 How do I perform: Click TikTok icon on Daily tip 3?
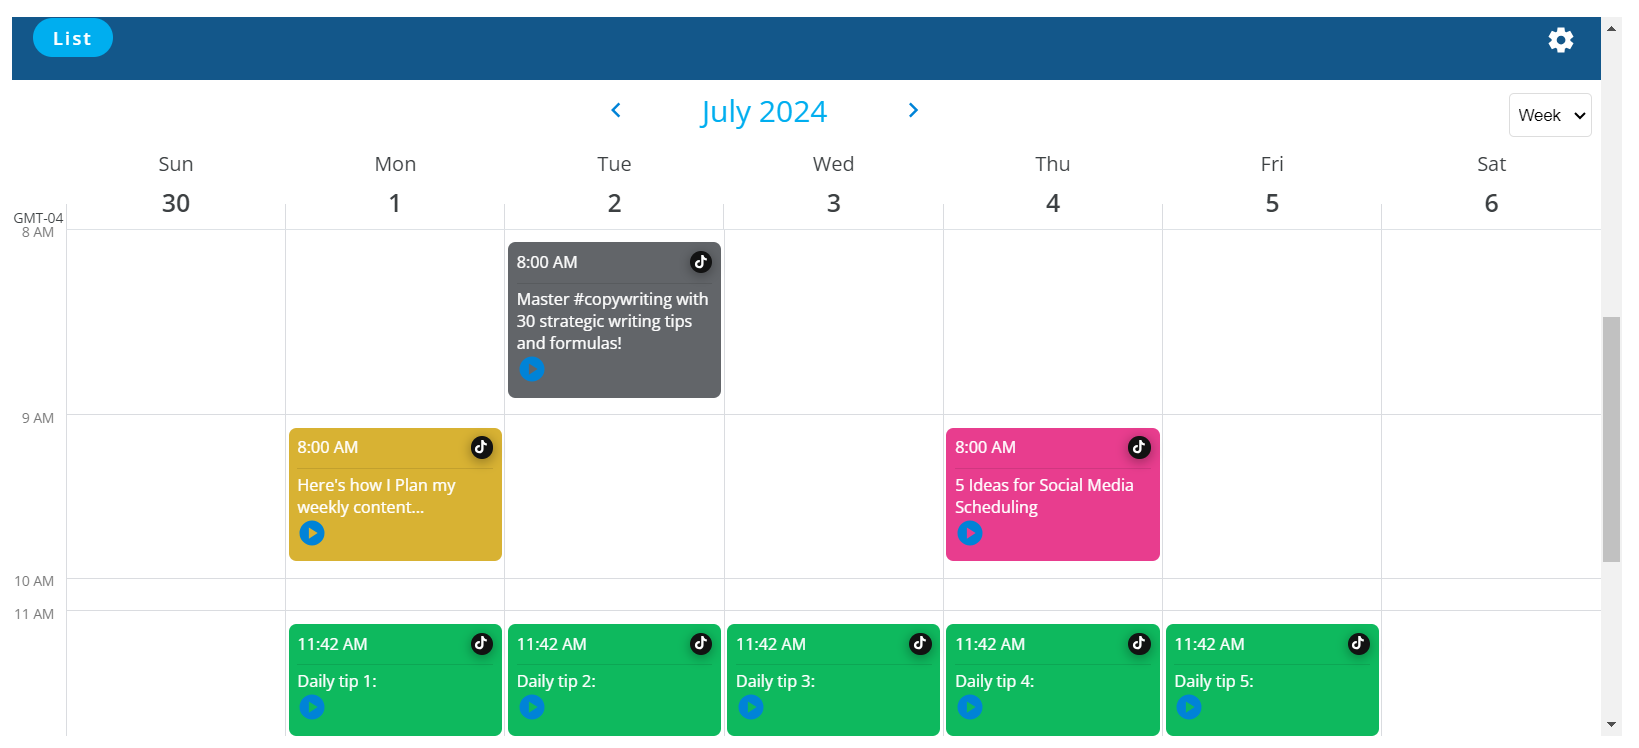920,644
